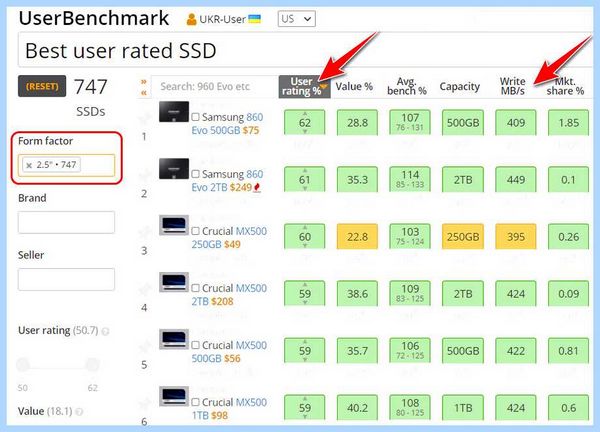Click user rating 62 cell for Samsung 500GB
Image resolution: width=600 pixels, height=432 pixels.
305,122
